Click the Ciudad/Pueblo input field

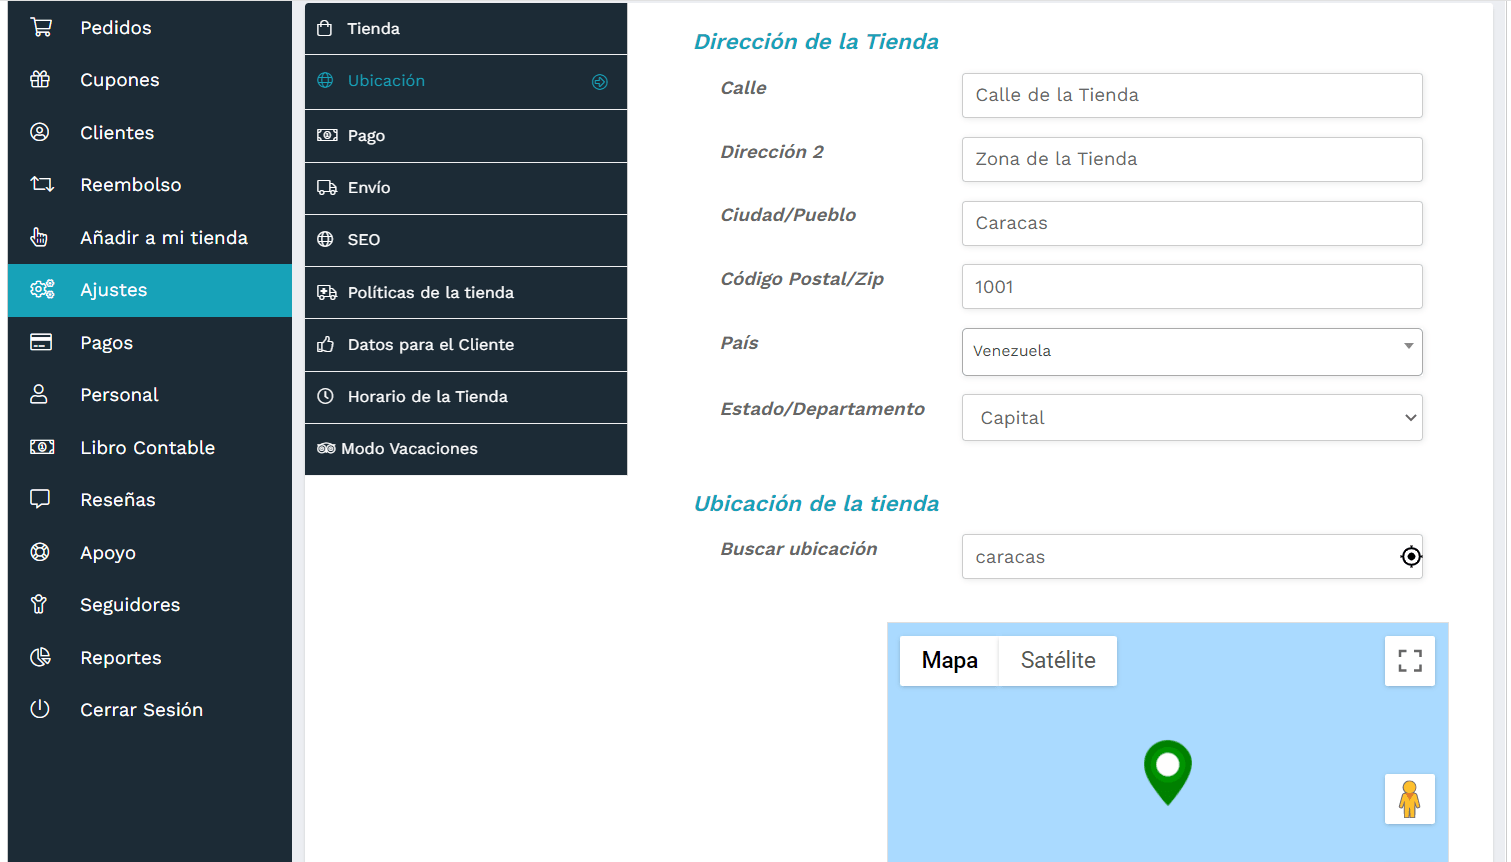pos(1191,223)
